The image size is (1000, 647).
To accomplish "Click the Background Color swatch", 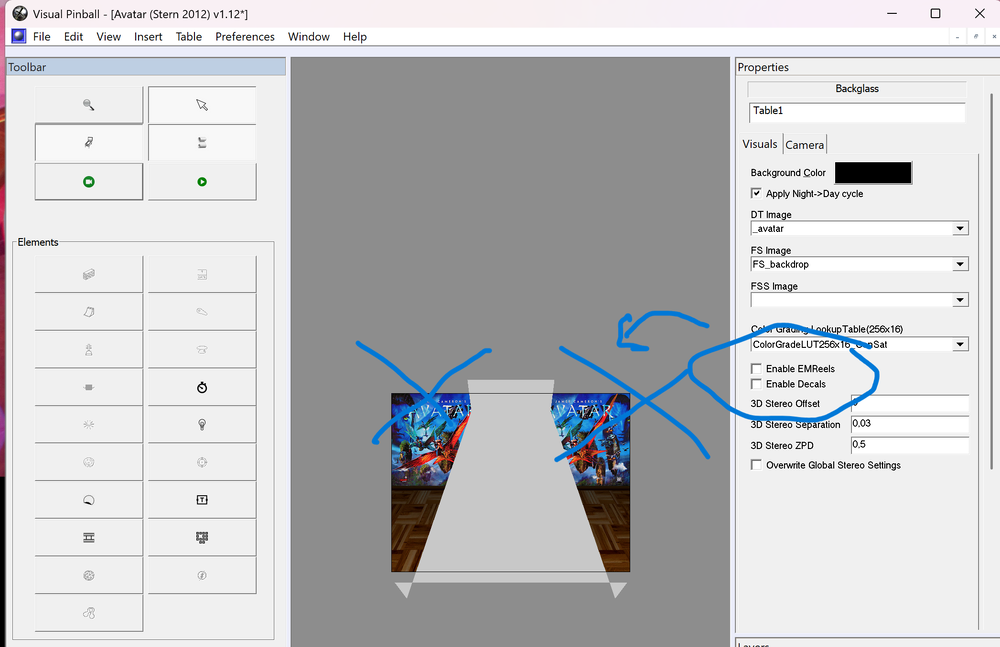I will tap(873, 173).
